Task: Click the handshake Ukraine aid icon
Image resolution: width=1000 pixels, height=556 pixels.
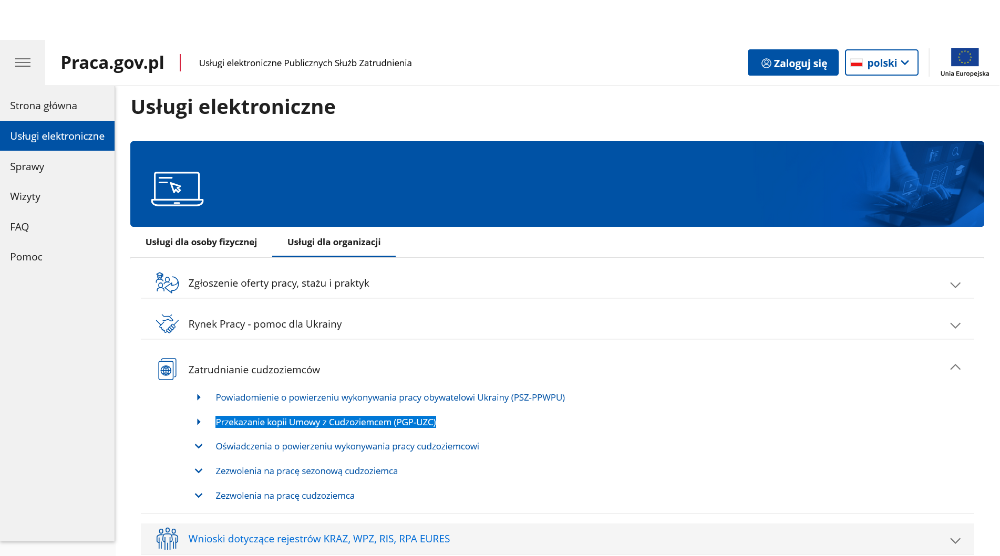Action: click(167, 324)
